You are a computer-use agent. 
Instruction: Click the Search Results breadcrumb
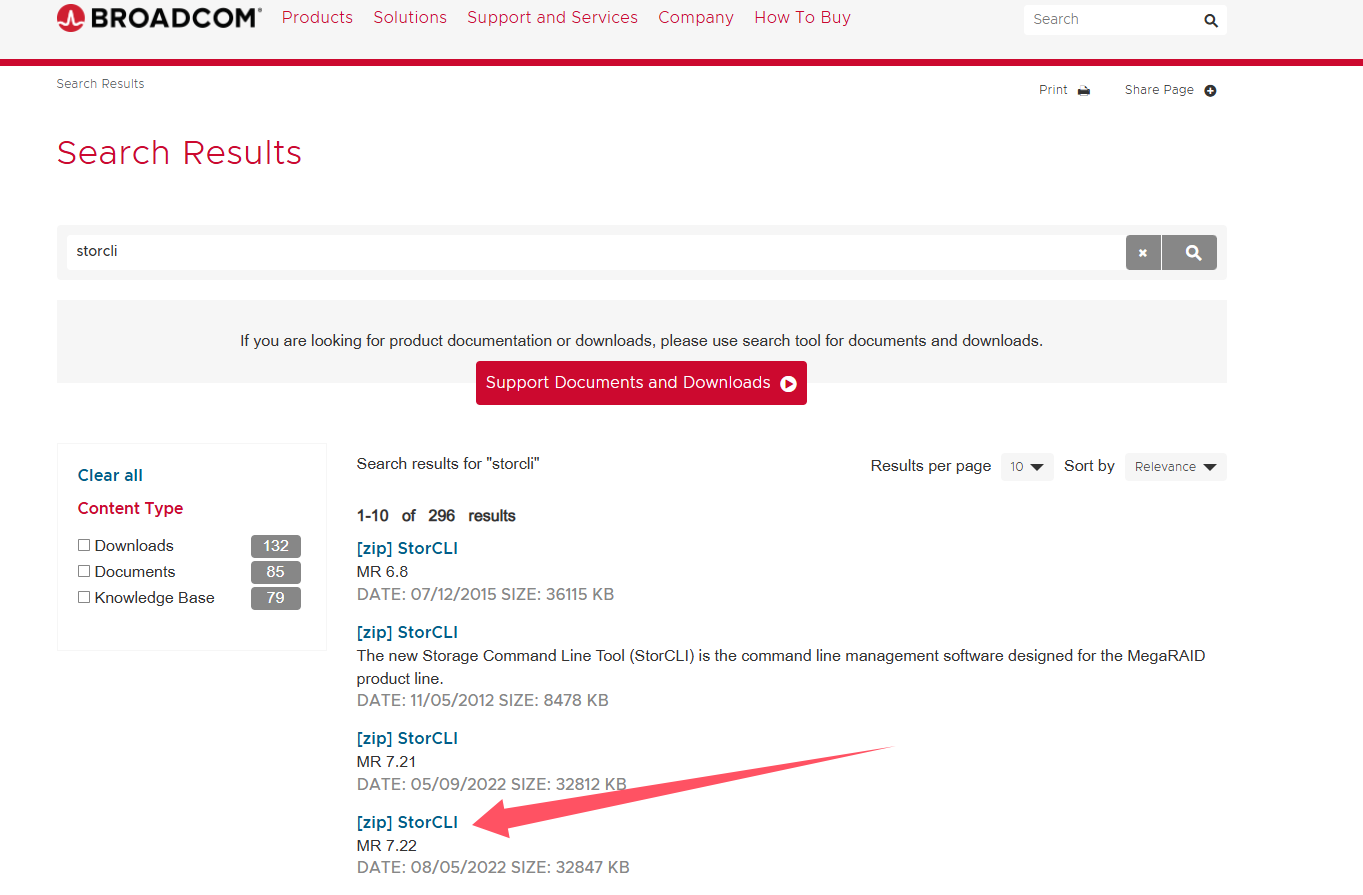click(100, 84)
